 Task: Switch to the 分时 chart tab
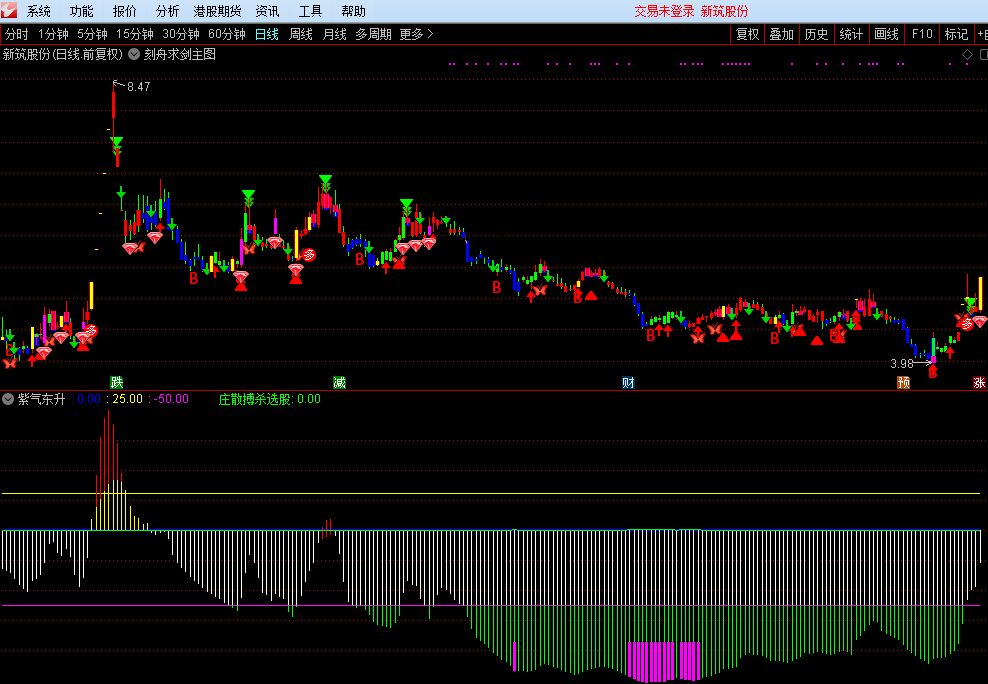[x=17, y=34]
